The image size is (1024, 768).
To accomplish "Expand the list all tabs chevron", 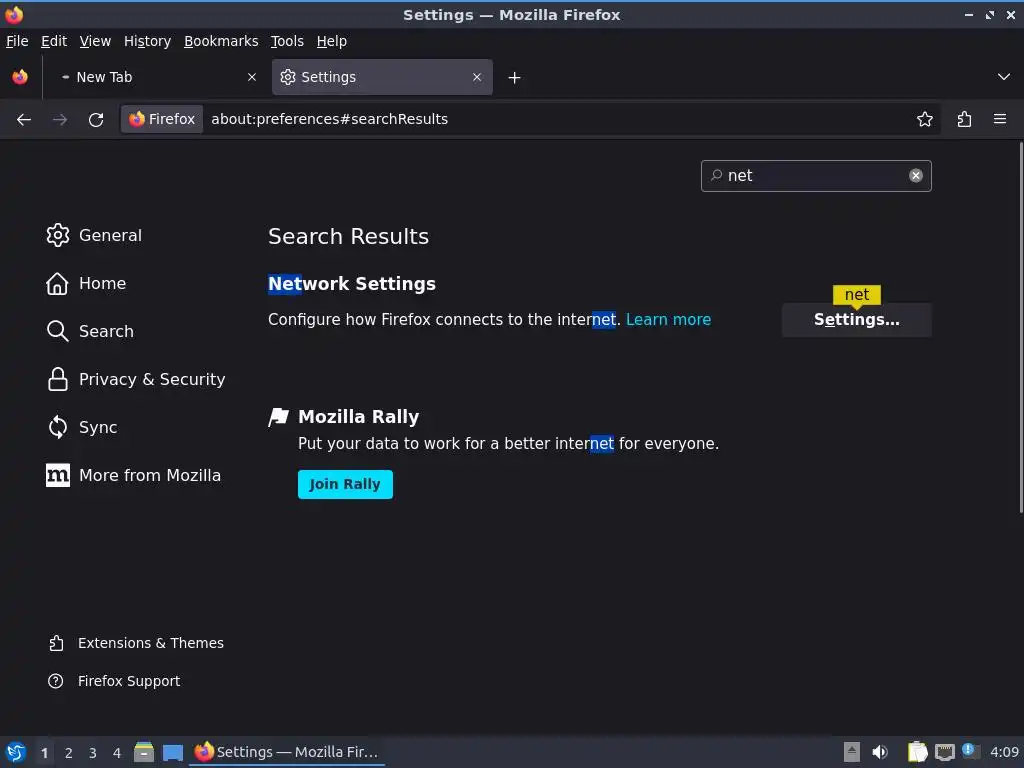I will coord(1003,77).
